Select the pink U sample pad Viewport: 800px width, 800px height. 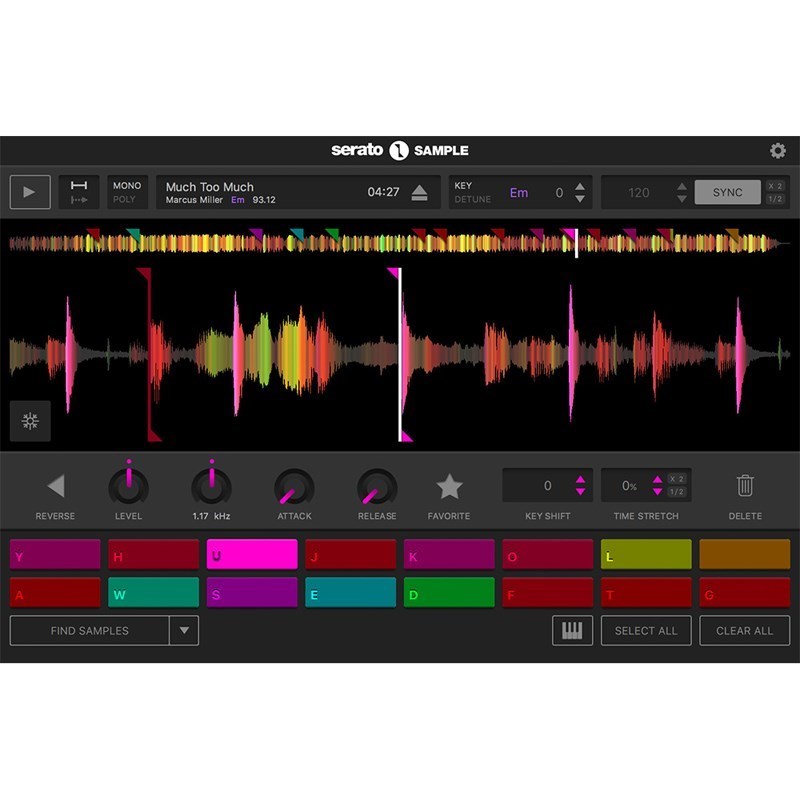(x=252, y=554)
